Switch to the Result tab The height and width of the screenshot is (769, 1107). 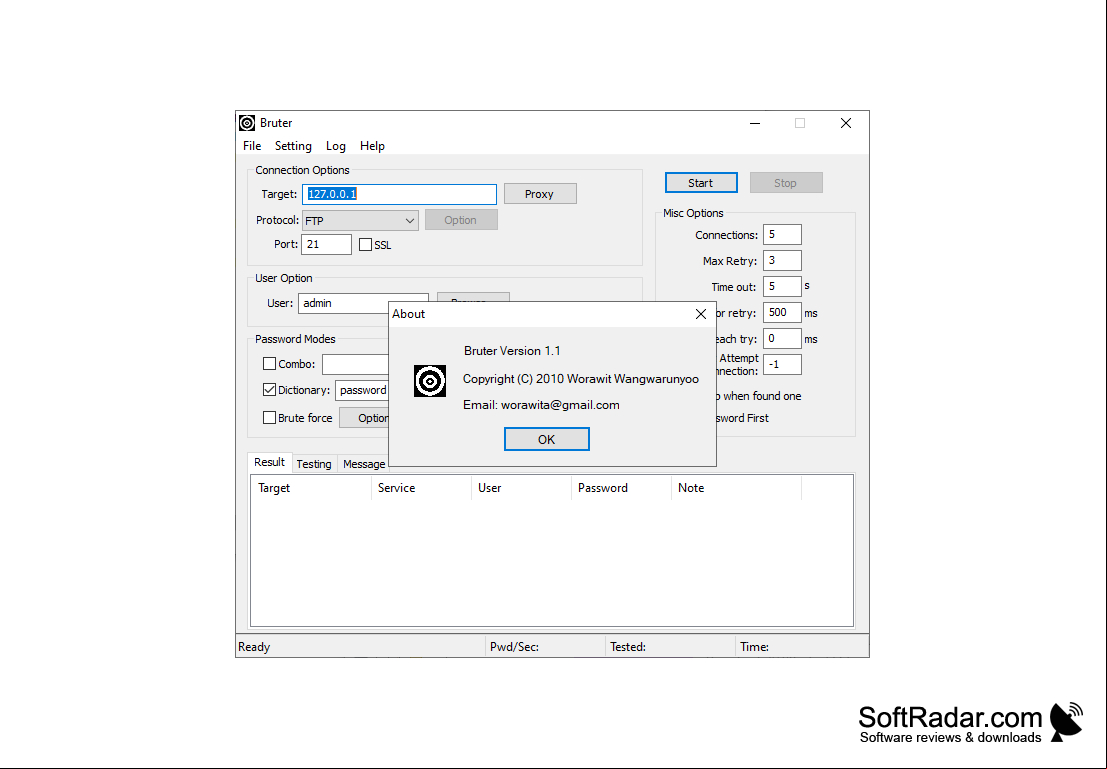(269, 463)
